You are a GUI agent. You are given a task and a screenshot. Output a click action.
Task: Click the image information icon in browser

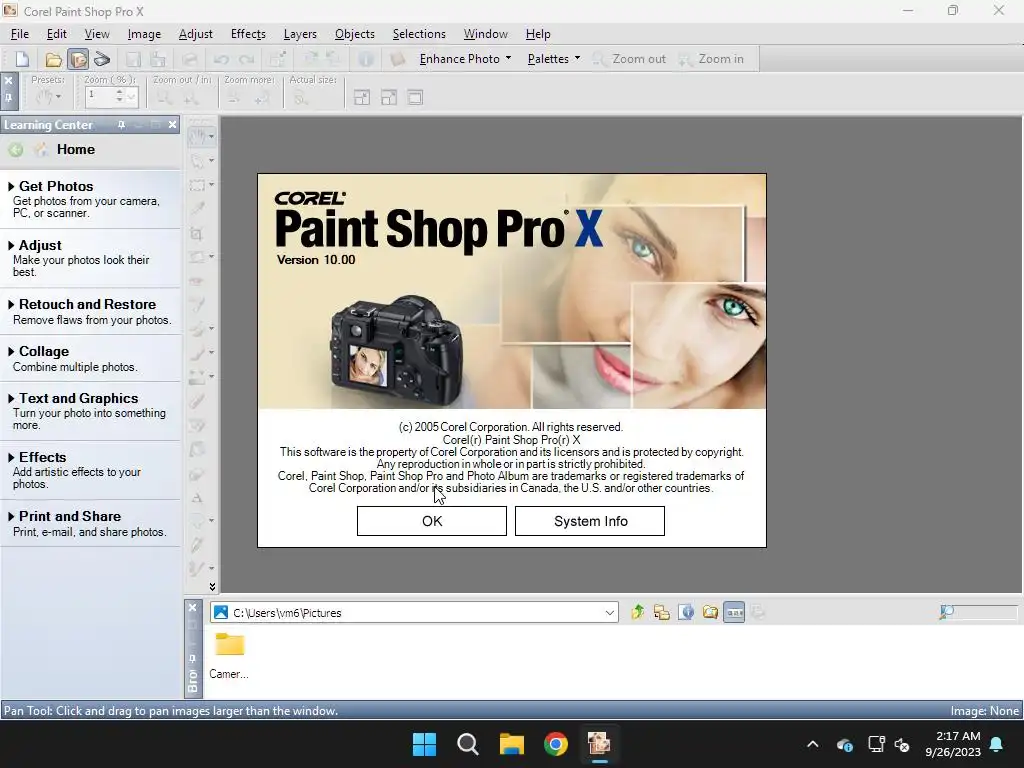click(686, 612)
